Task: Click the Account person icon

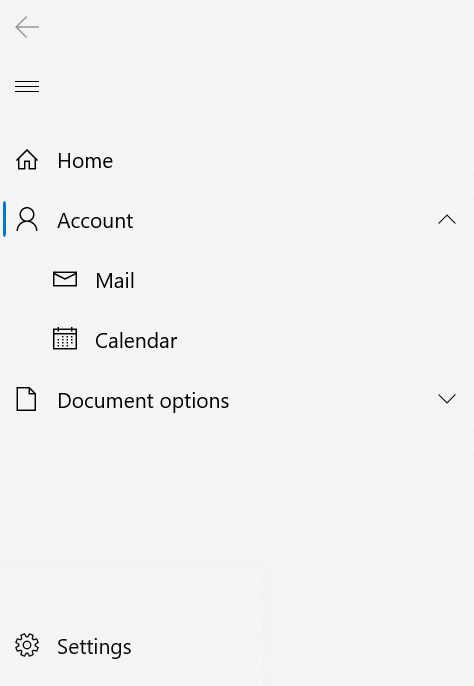Action: [27, 220]
